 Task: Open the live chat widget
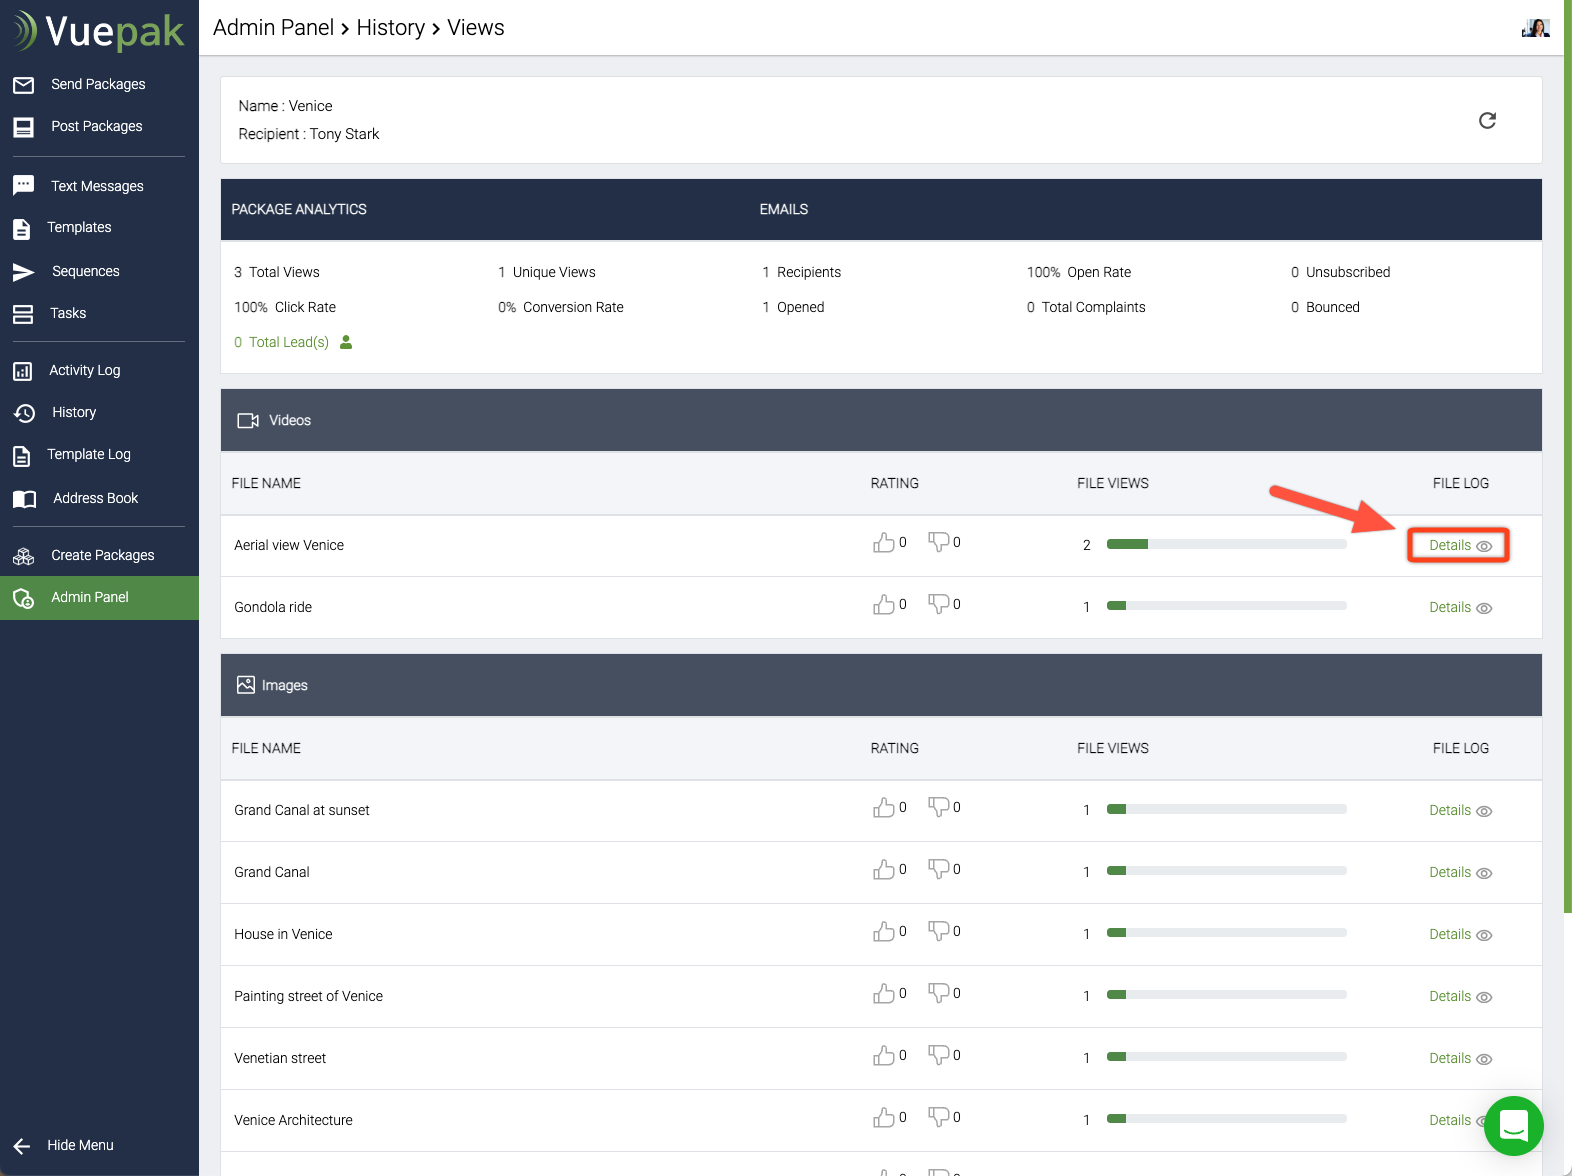tap(1513, 1125)
